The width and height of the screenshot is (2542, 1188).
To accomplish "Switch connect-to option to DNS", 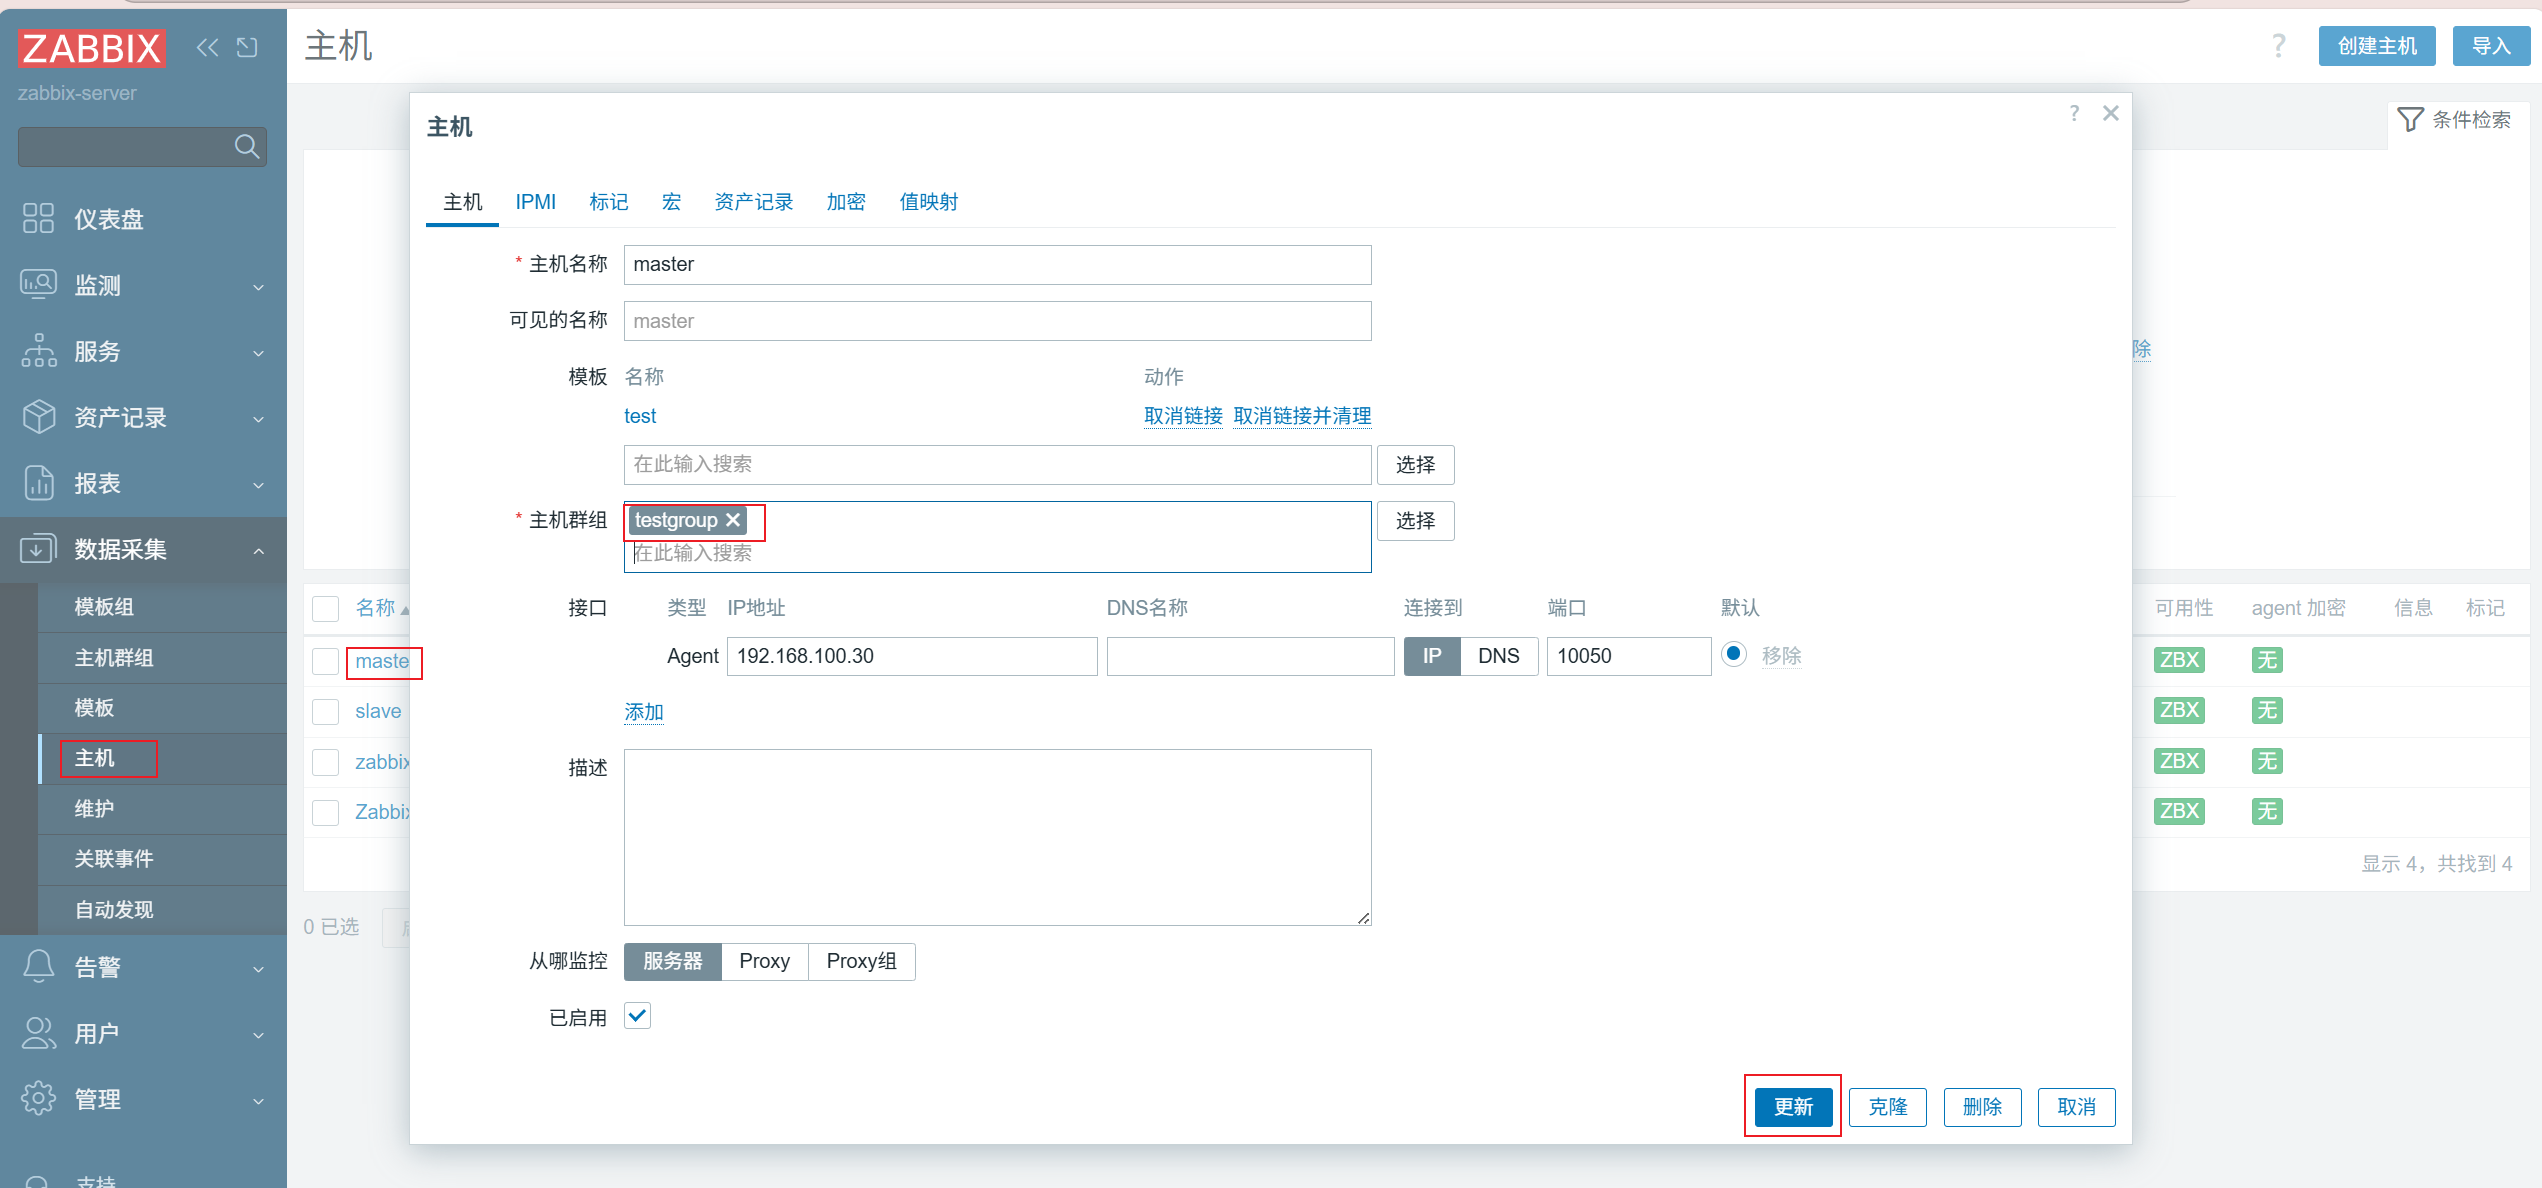I will 1498,656.
